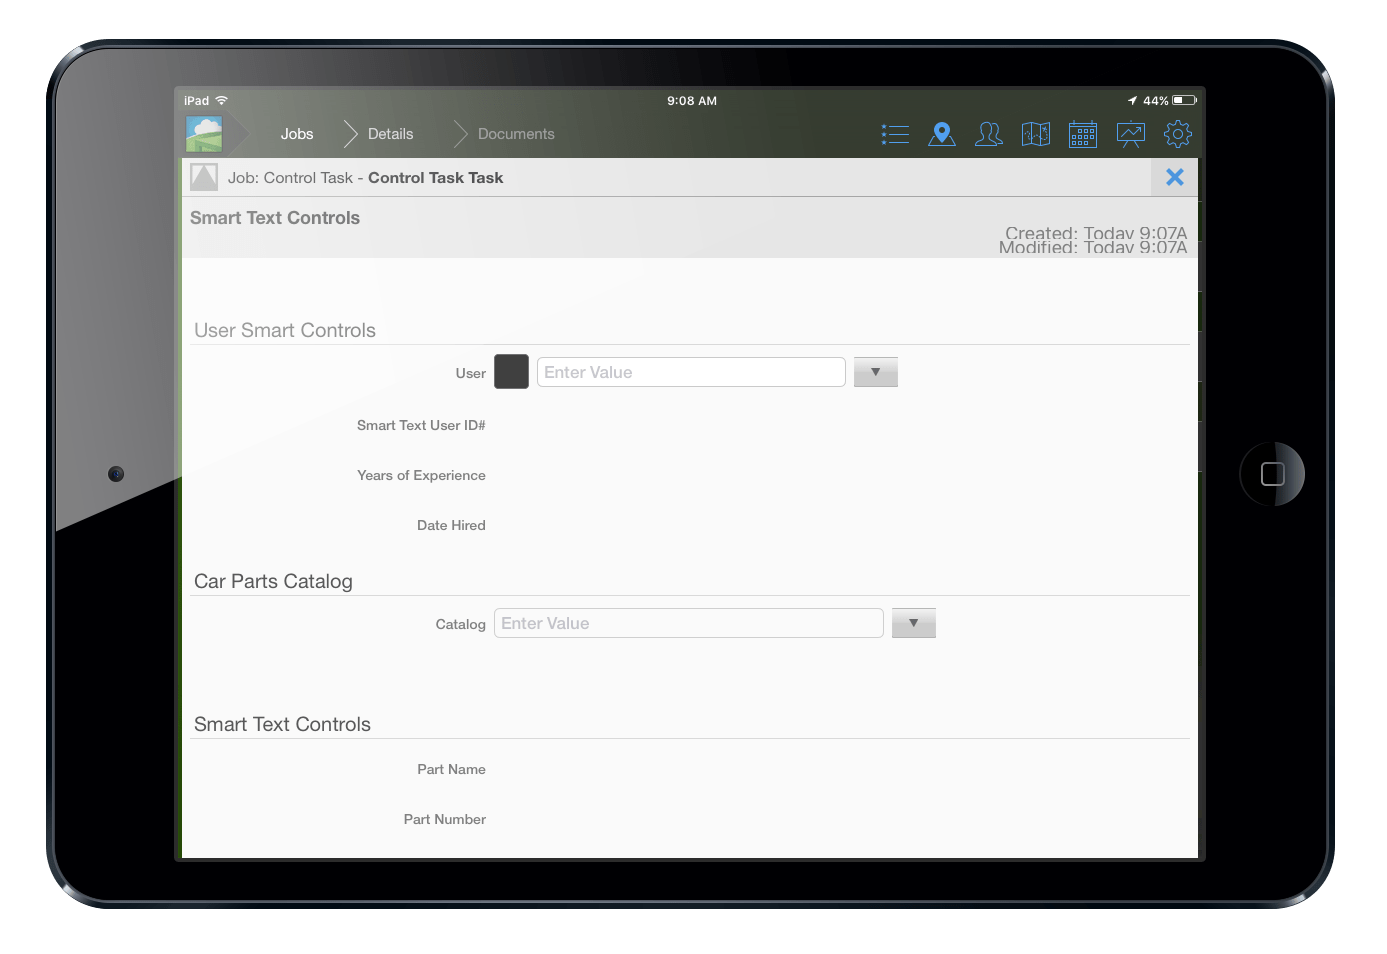Open the task list icon
1387x954 pixels.
tap(894, 133)
